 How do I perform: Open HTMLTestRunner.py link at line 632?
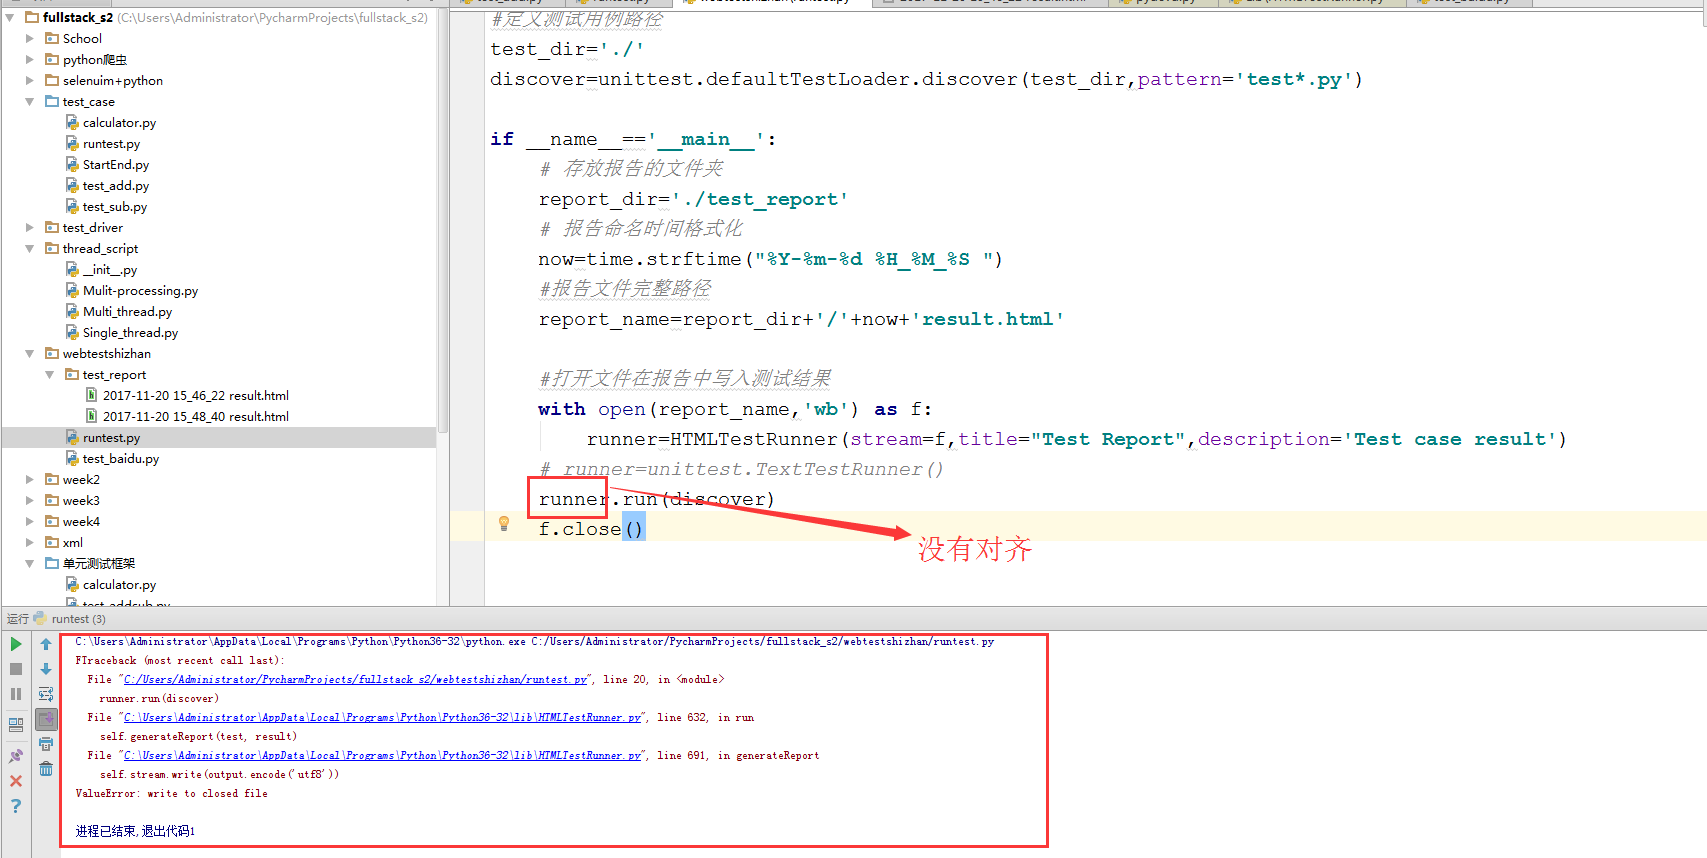383,717
